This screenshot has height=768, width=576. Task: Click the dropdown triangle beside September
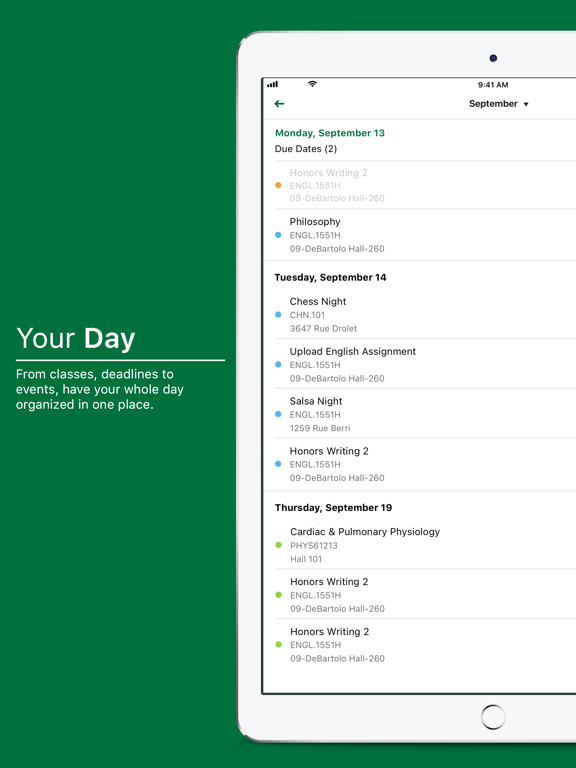click(526, 104)
